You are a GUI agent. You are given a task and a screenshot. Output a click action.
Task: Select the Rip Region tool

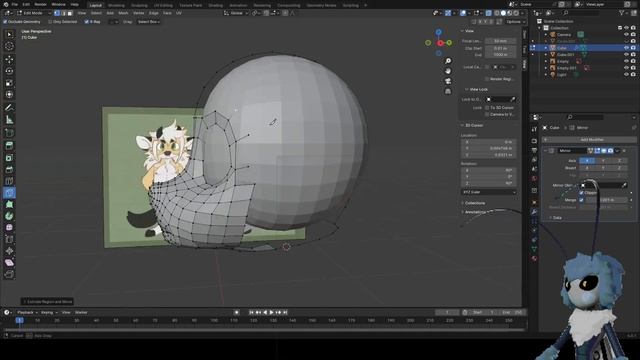pyautogui.click(x=9, y=274)
